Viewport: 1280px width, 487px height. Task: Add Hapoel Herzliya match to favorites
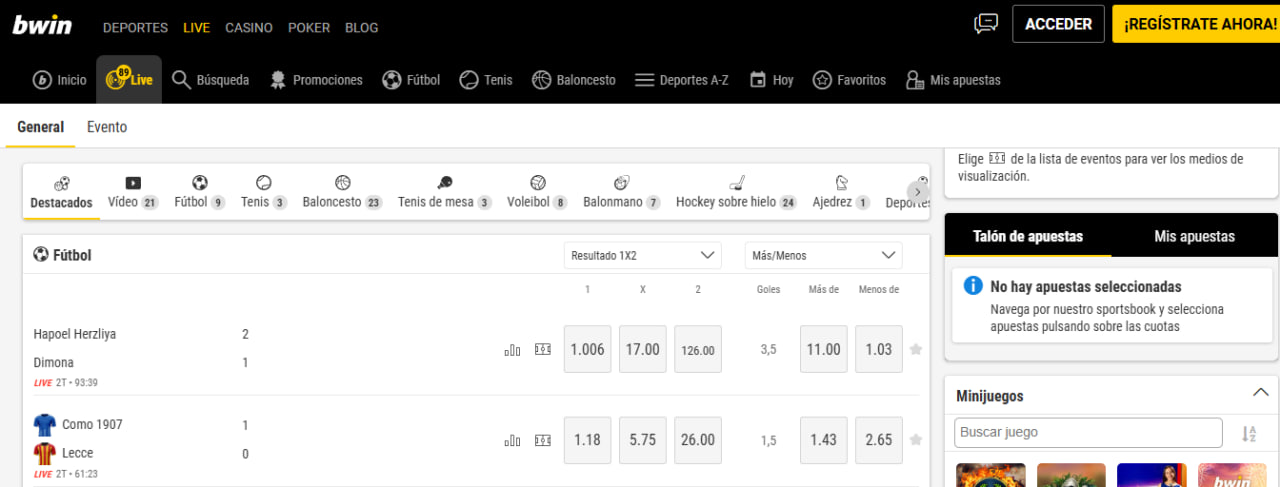[x=916, y=350]
